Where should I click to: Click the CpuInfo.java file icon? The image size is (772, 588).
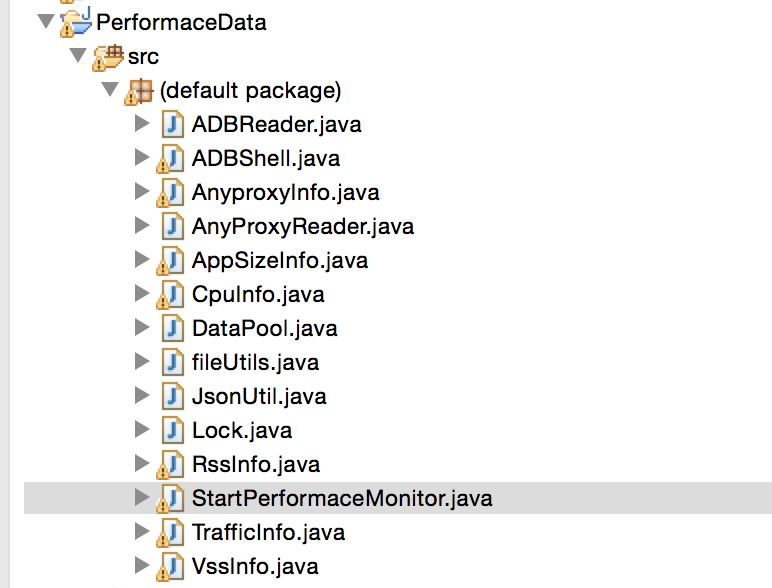click(x=170, y=294)
